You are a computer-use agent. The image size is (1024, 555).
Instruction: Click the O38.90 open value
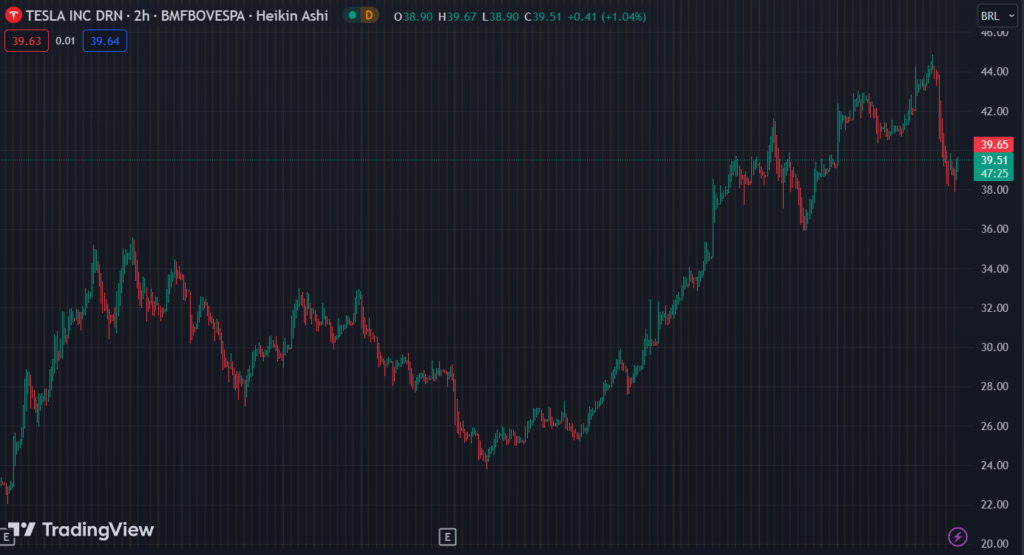click(413, 17)
